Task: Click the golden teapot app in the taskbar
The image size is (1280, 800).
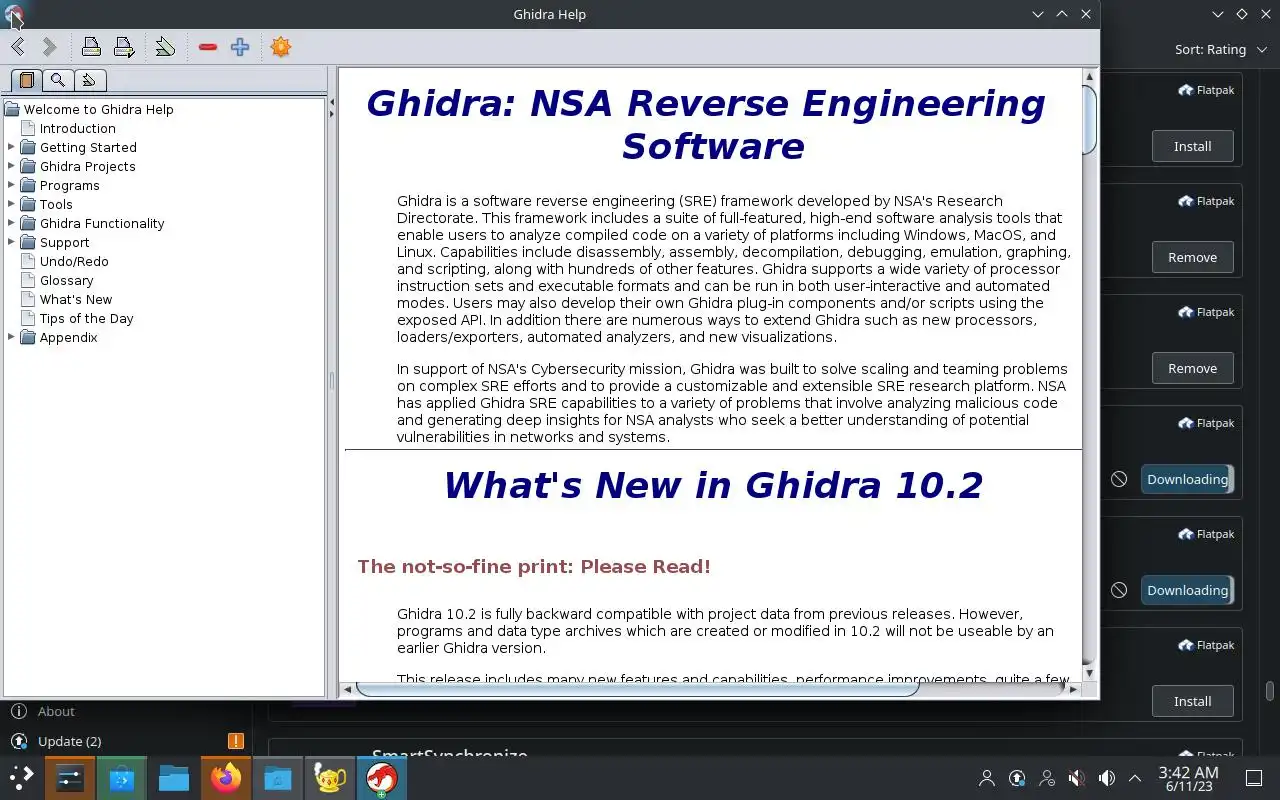Action: pyautogui.click(x=330, y=778)
